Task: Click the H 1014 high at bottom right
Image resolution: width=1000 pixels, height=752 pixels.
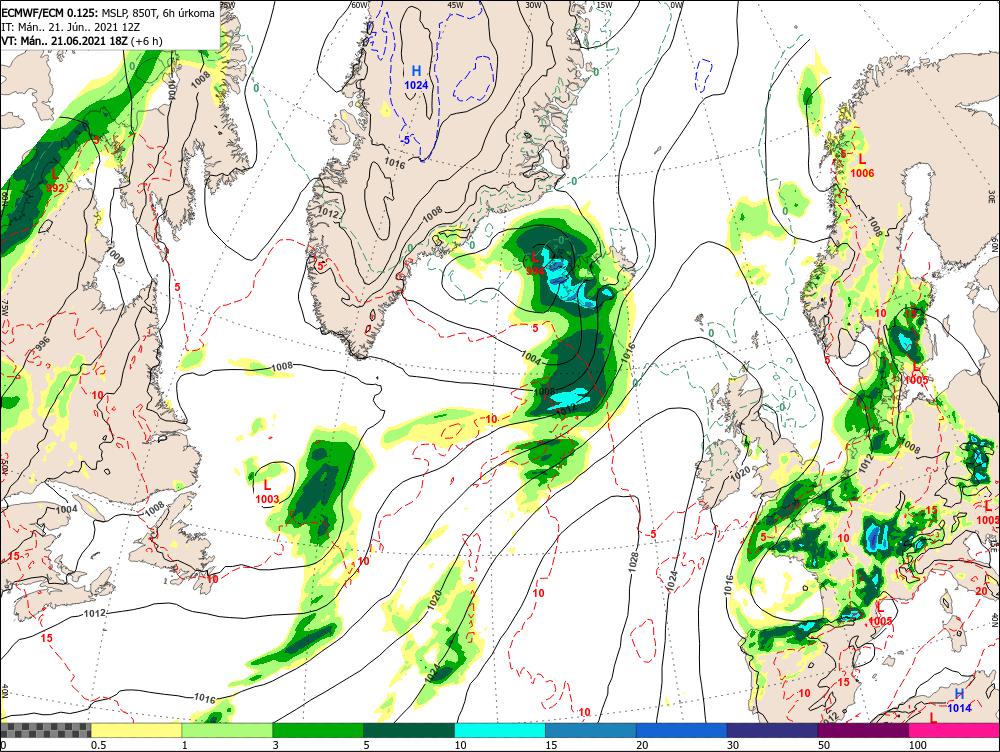Action: tap(959, 700)
